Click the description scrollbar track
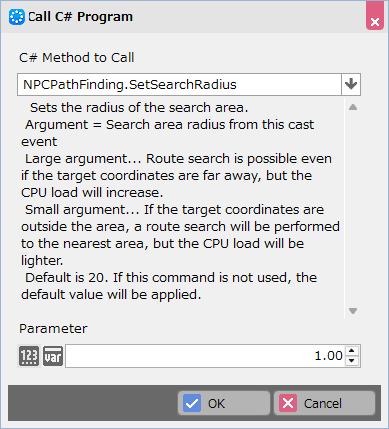This screenshot has height=429, width=389. click(353, 209)
